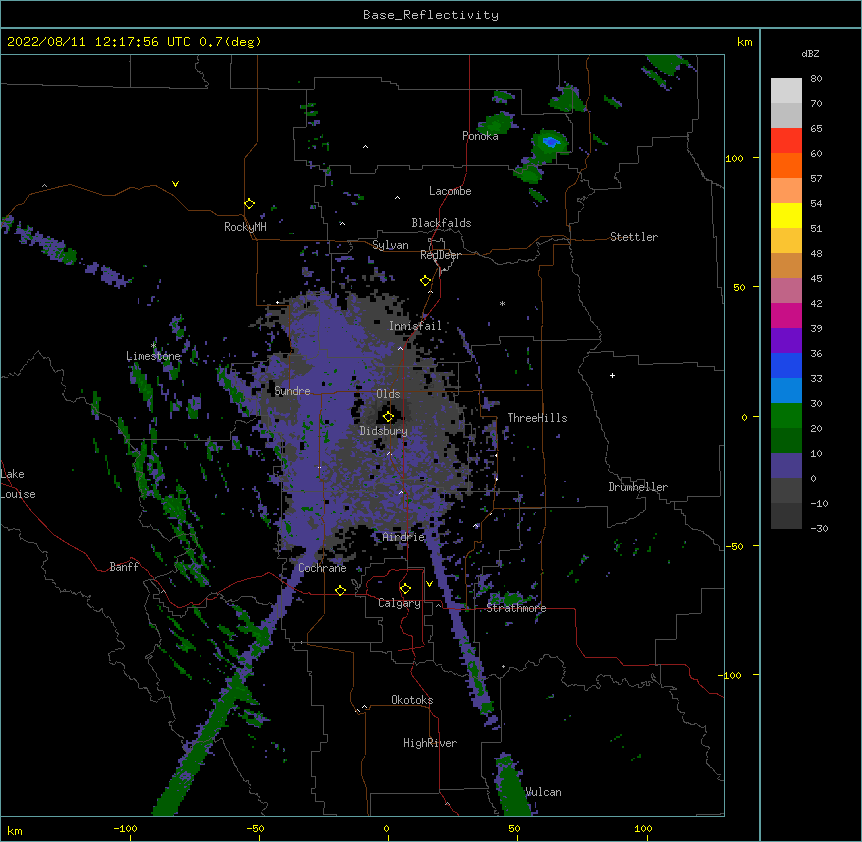Click the HighRiver label
The width and height of the screenshot is (862, 842).
tap(430, 743)
